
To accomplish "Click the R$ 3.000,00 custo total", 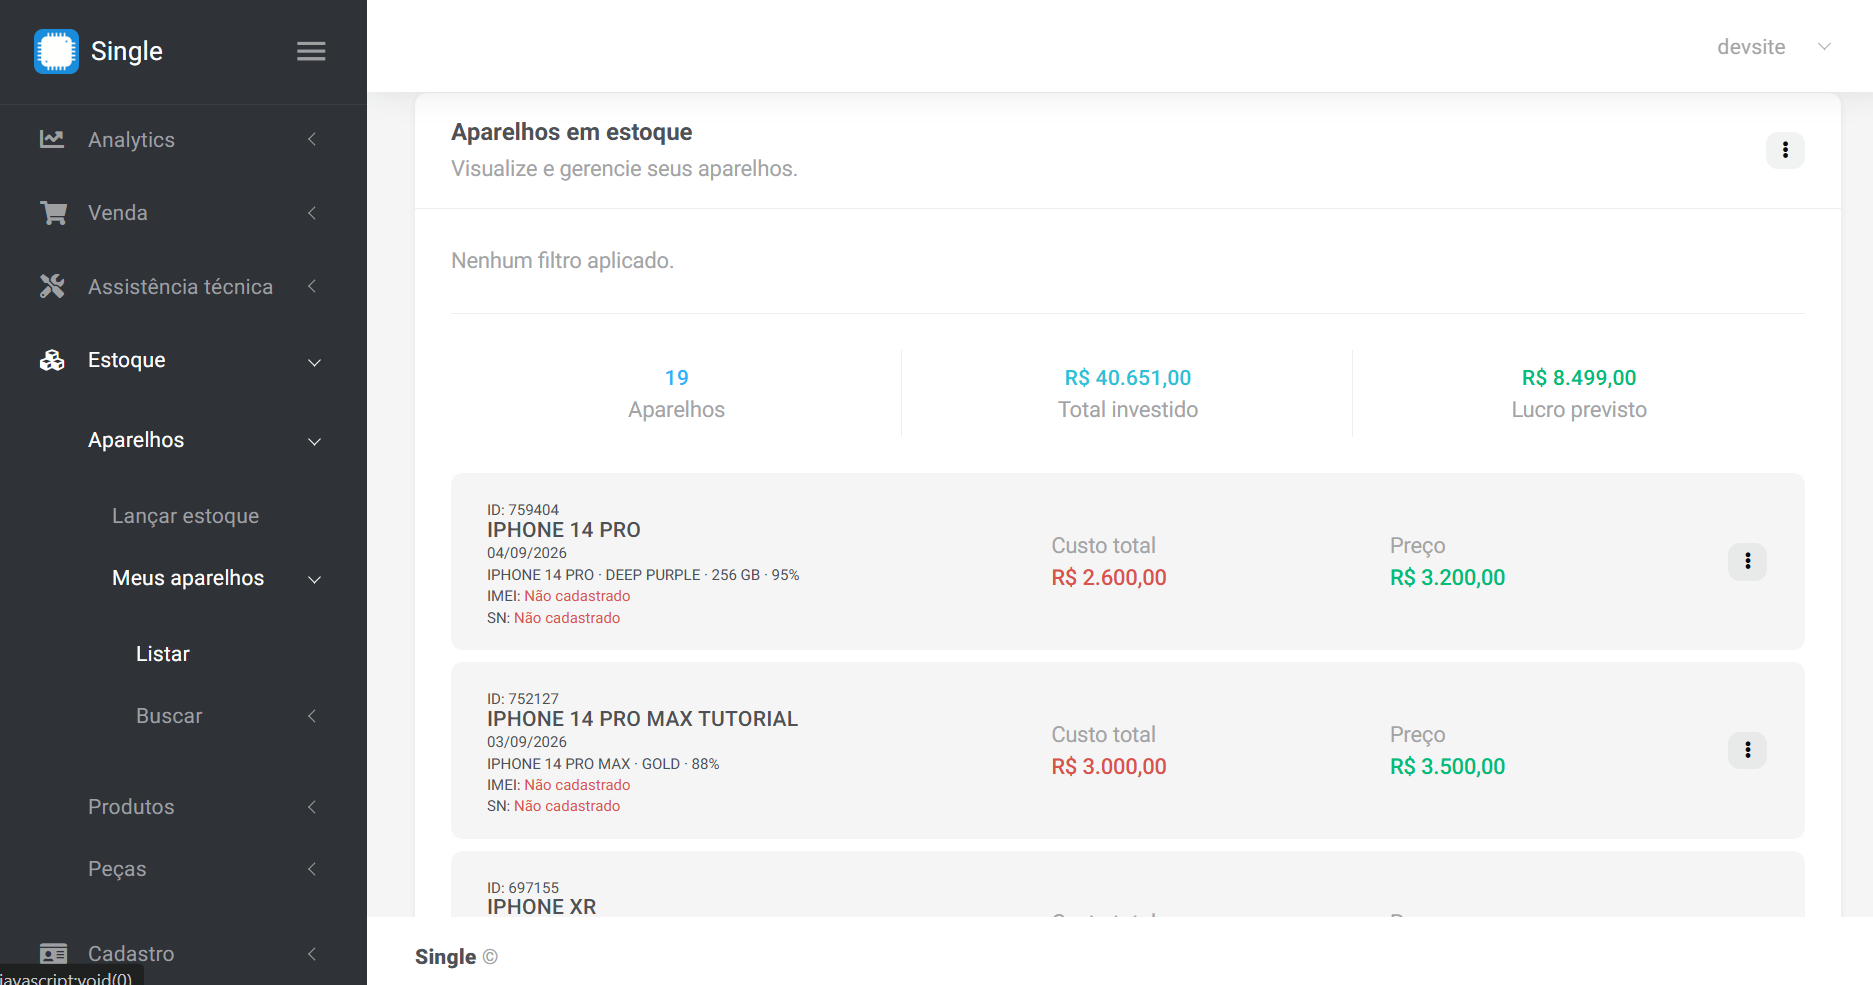I will [x=1109, y=766].
